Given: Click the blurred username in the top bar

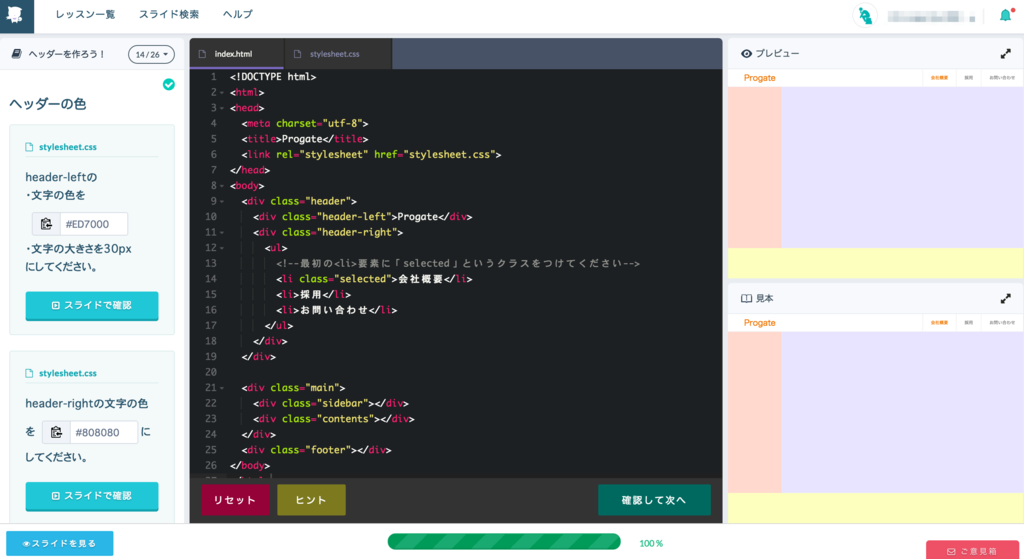Looking at the screenshot, I should [931, 17].
